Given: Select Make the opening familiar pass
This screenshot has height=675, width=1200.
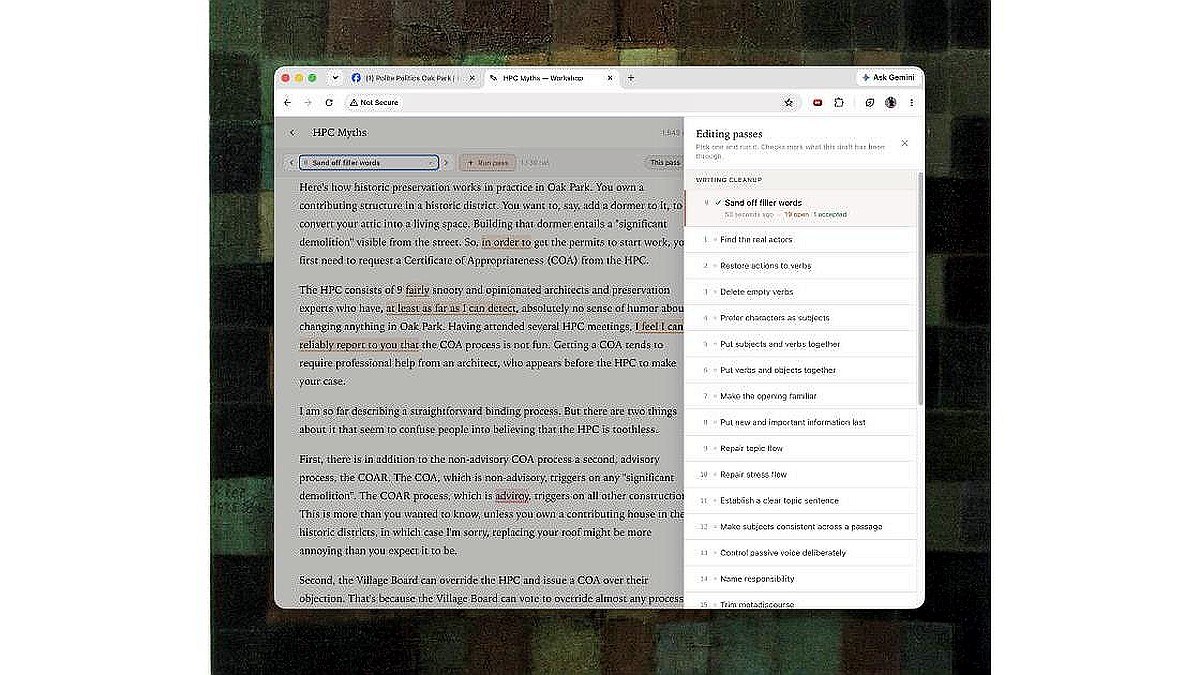Looking at the screenshot, I should pos(800,396).
